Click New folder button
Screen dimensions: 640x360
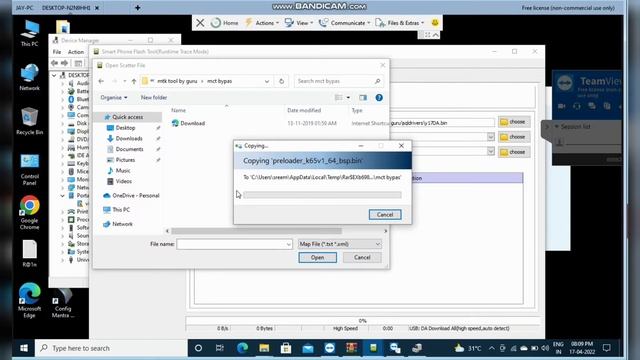tap(154, 98)
